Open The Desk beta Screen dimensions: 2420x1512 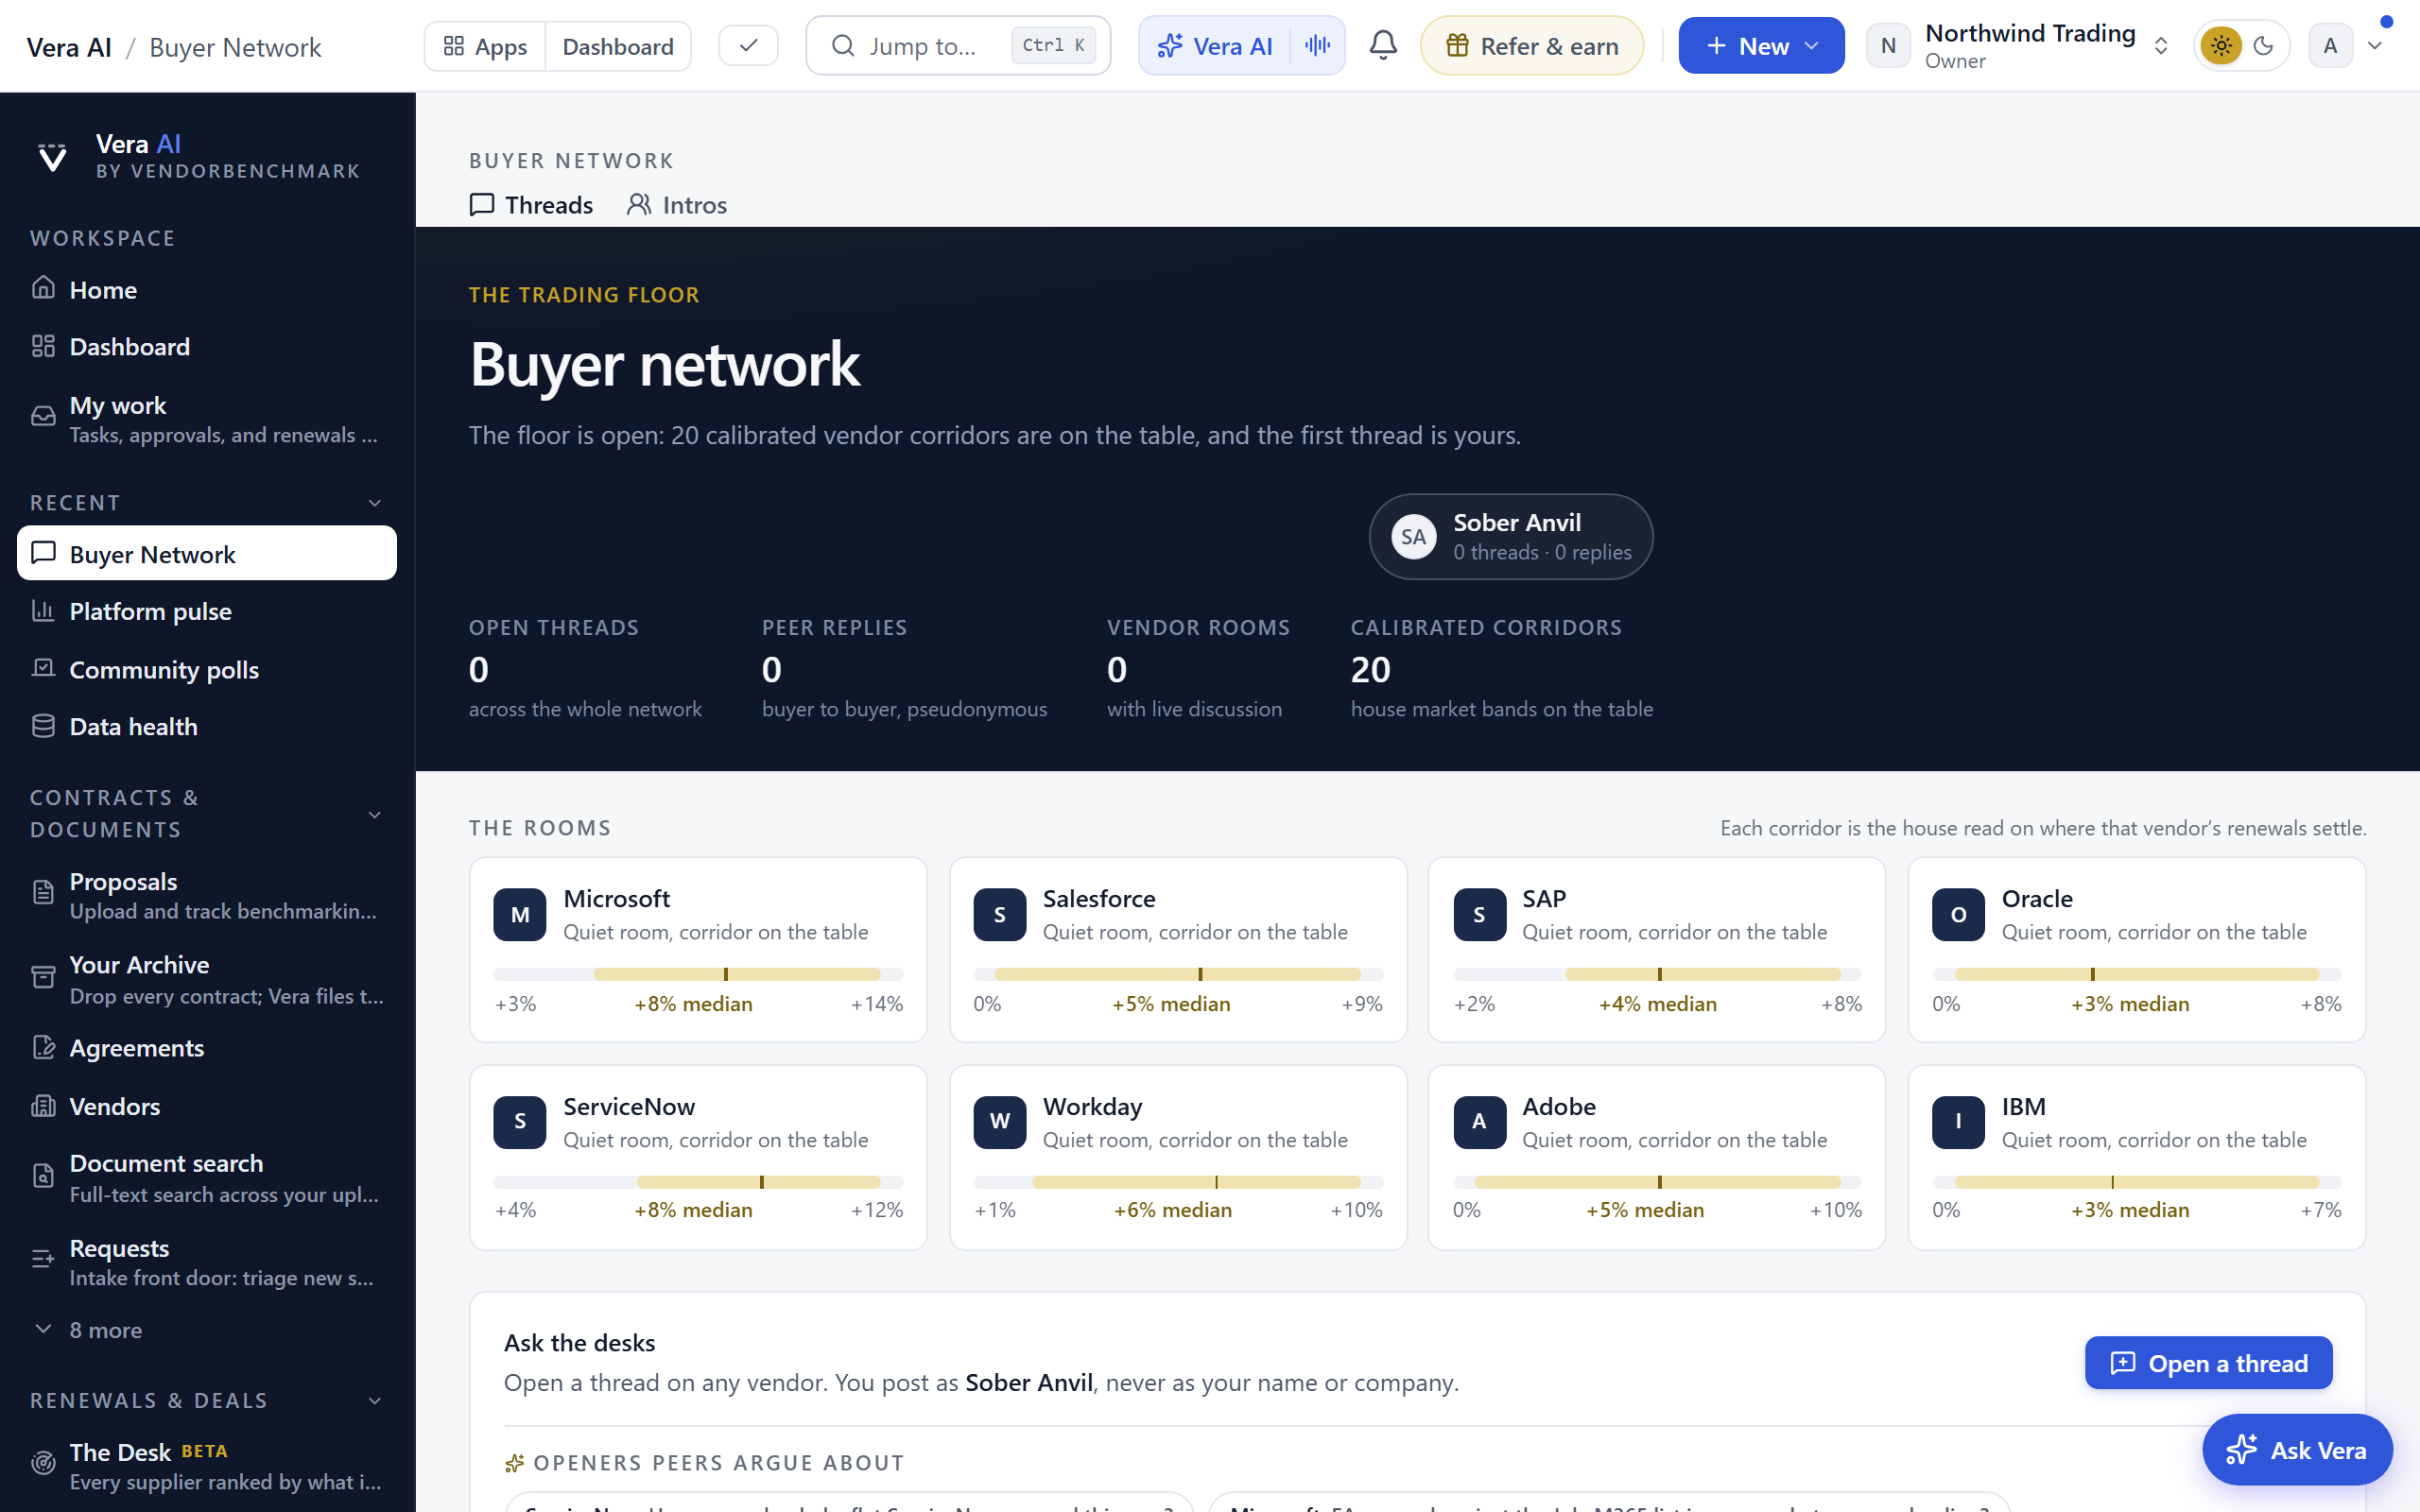(207, 1465)
